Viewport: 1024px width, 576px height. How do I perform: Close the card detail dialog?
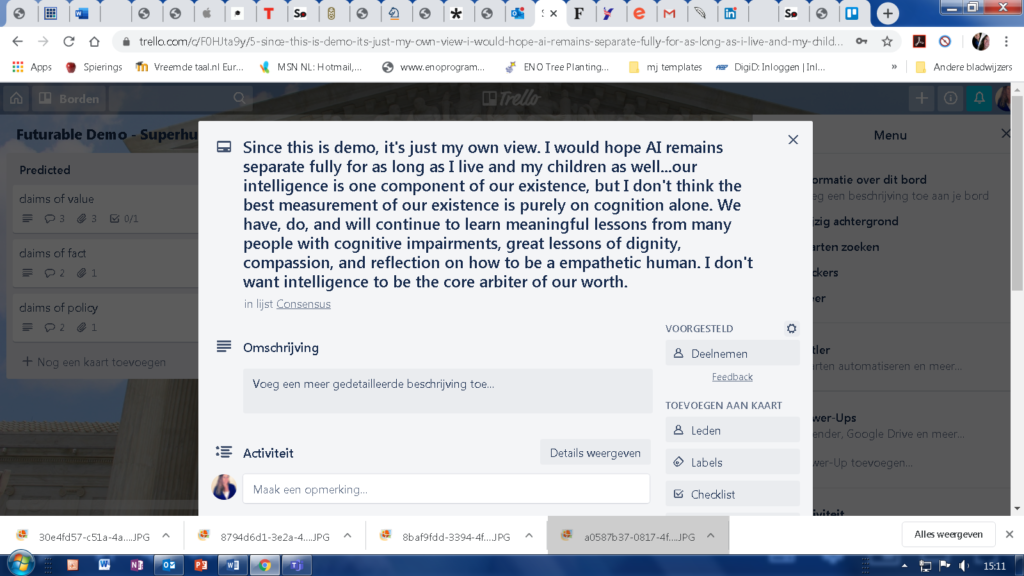pyautogui.click(x=793, y=140)
